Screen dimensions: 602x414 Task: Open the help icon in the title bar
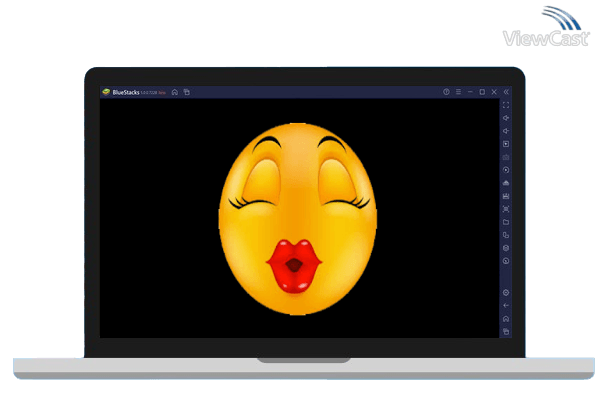point(446,92)
